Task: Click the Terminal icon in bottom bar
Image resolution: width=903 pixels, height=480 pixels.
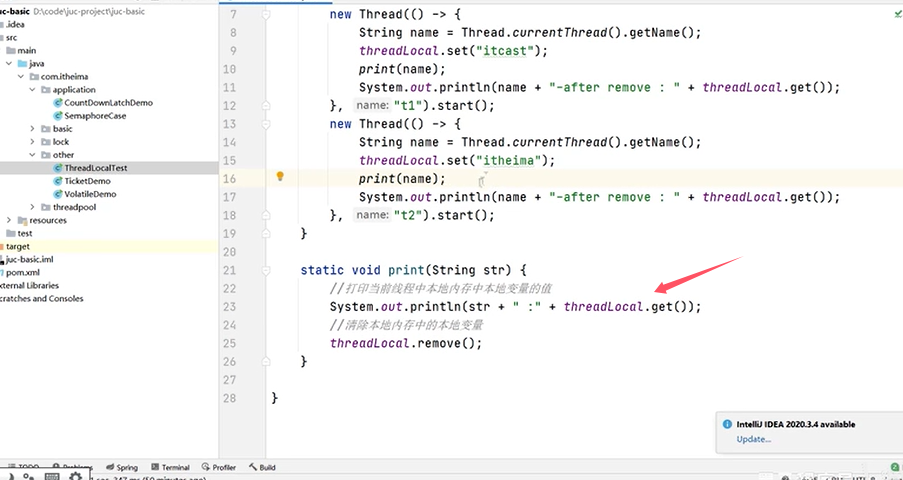Action: [155, 467]
